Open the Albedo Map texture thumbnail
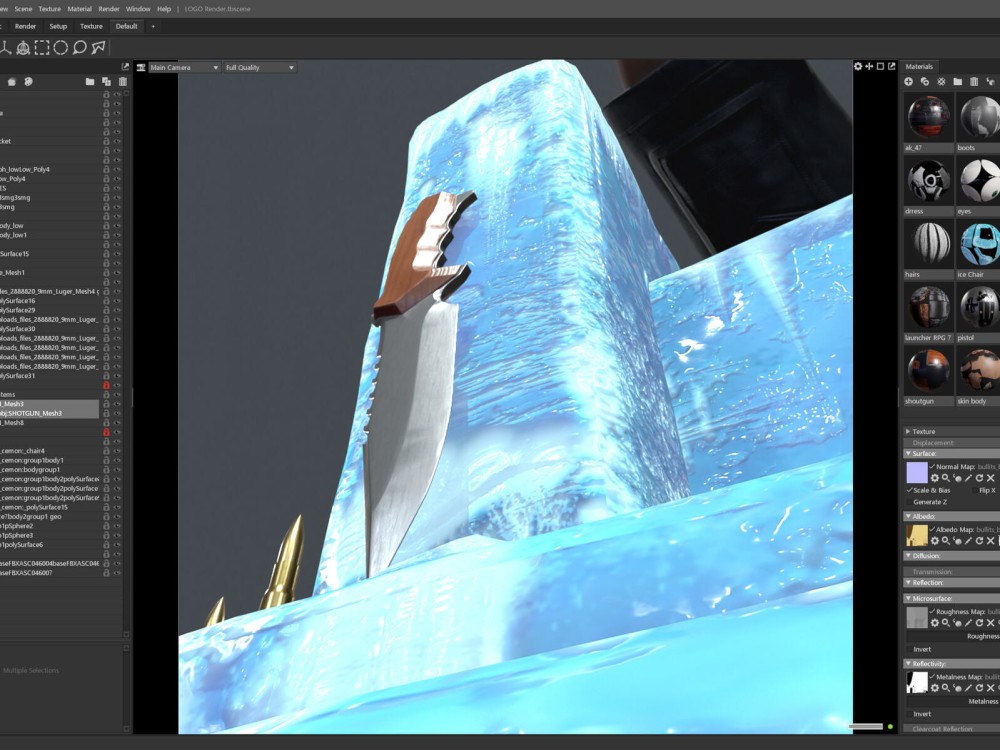The image size is (1000, 750). pos(916,535)
